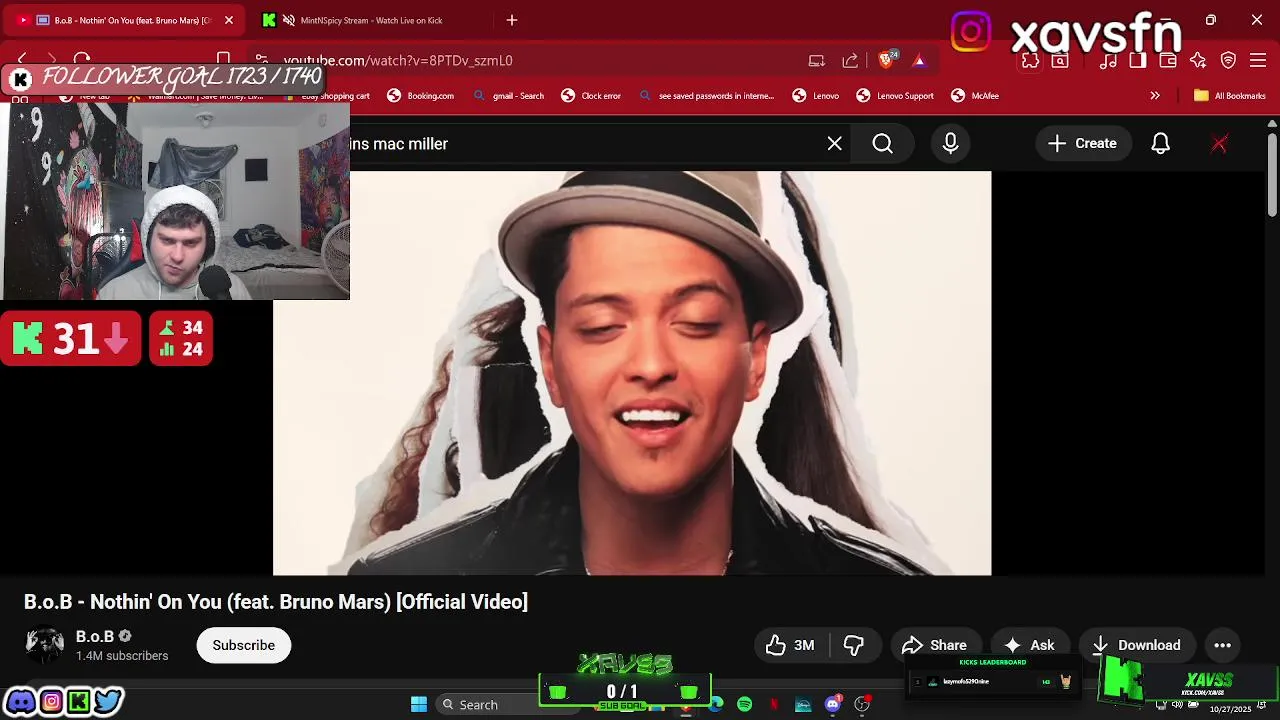Image resolution: width=1280 pixels, height=720 pixels.
Task: Start voice search with the microphone icon
Action: pyautogui.click(x=950, y=144)
